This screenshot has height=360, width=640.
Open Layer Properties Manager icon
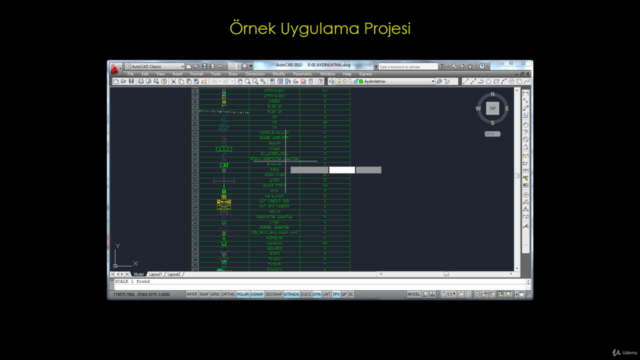(x=332, y=81)
